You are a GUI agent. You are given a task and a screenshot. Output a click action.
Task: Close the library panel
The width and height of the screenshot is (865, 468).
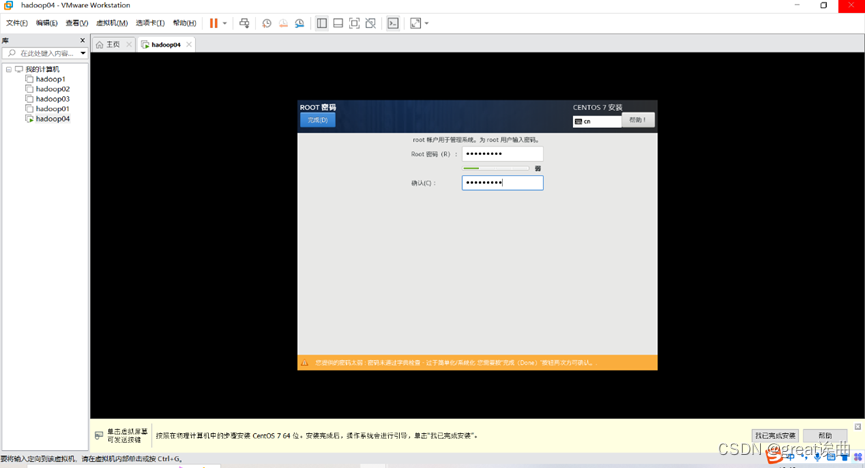click(x=83, y=40)
